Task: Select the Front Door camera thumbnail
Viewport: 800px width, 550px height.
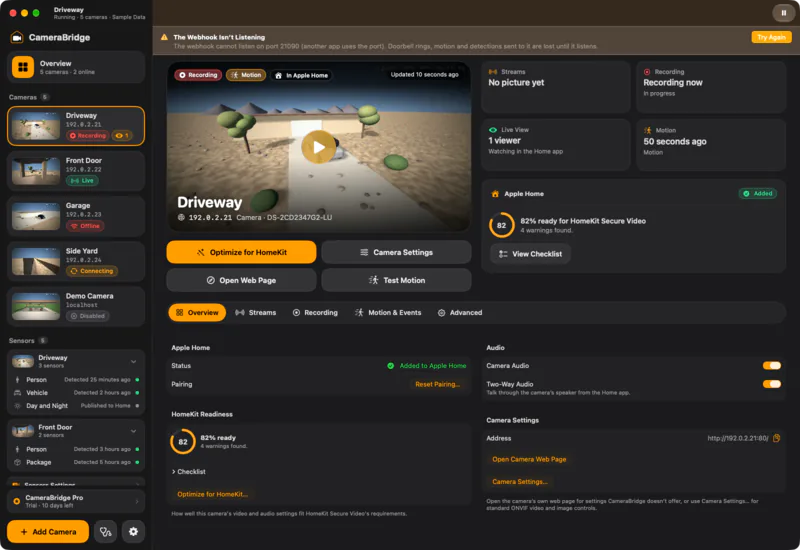Action: pyautogui.click(x=36, y=171)
